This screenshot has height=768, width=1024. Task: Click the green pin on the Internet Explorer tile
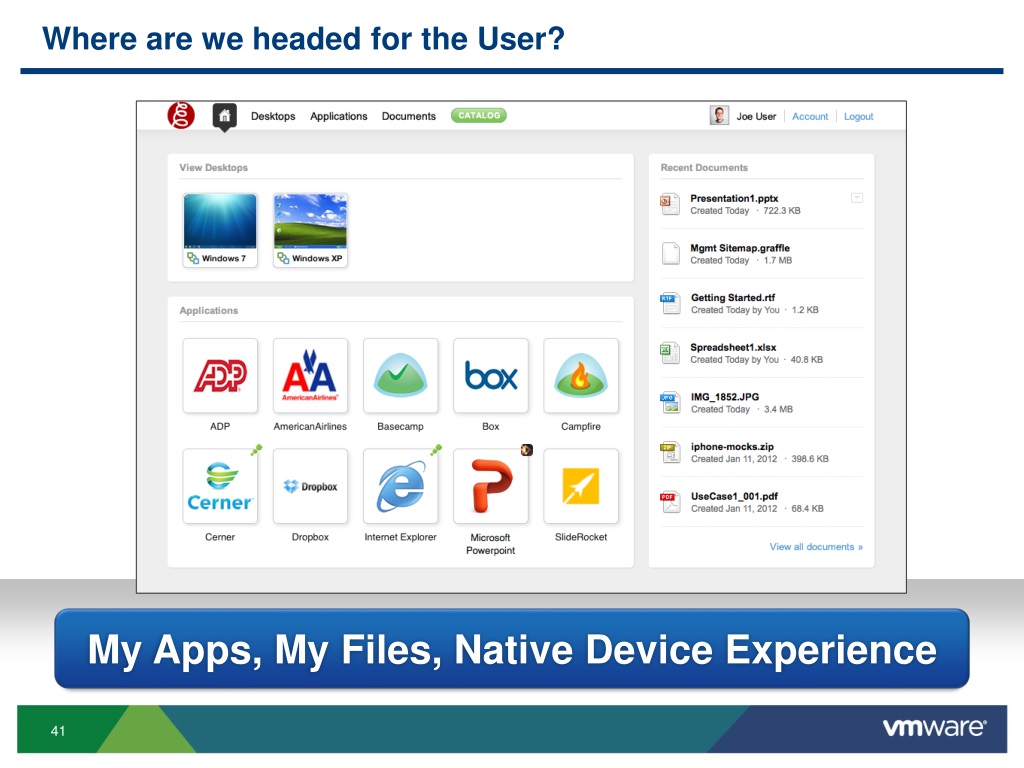point(436,449)
